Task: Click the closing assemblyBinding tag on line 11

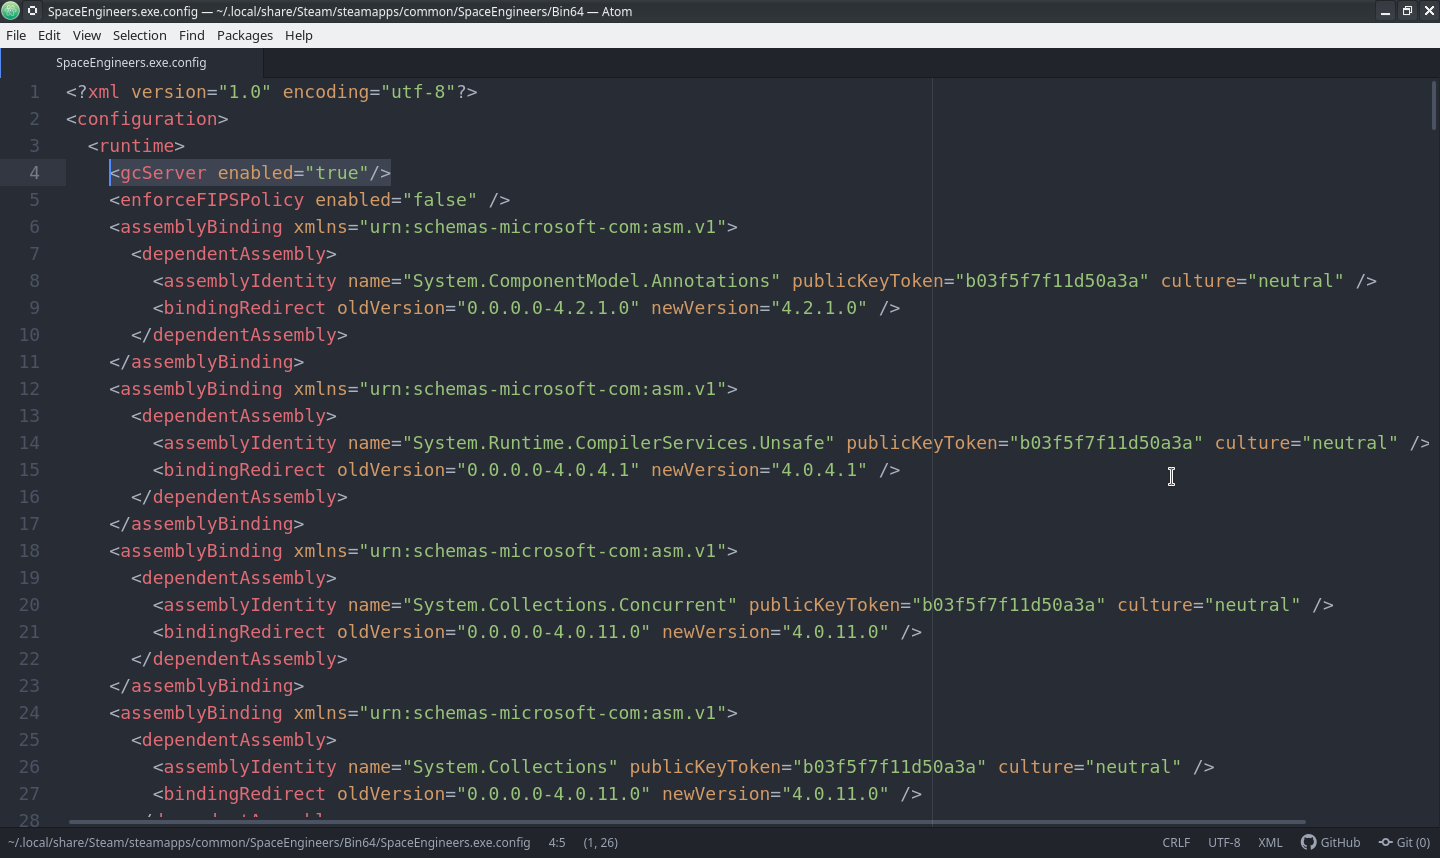Action: [x=207, y=362]
